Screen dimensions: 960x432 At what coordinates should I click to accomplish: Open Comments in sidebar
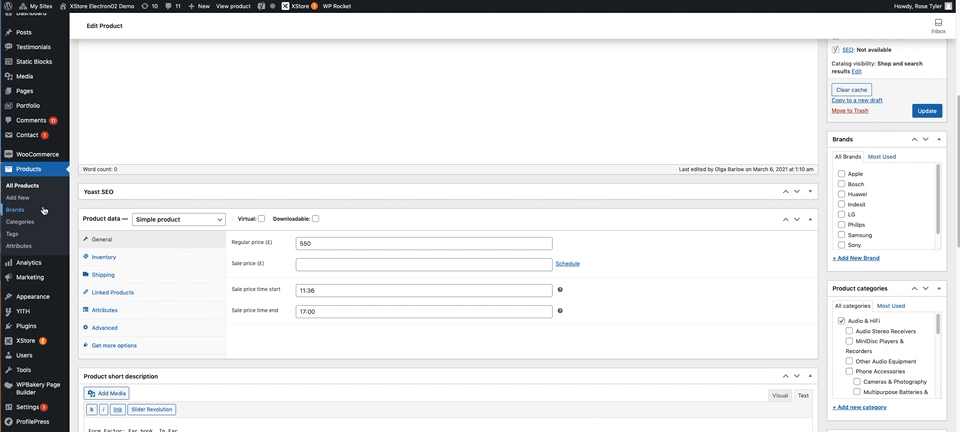(x=31, y=121)
